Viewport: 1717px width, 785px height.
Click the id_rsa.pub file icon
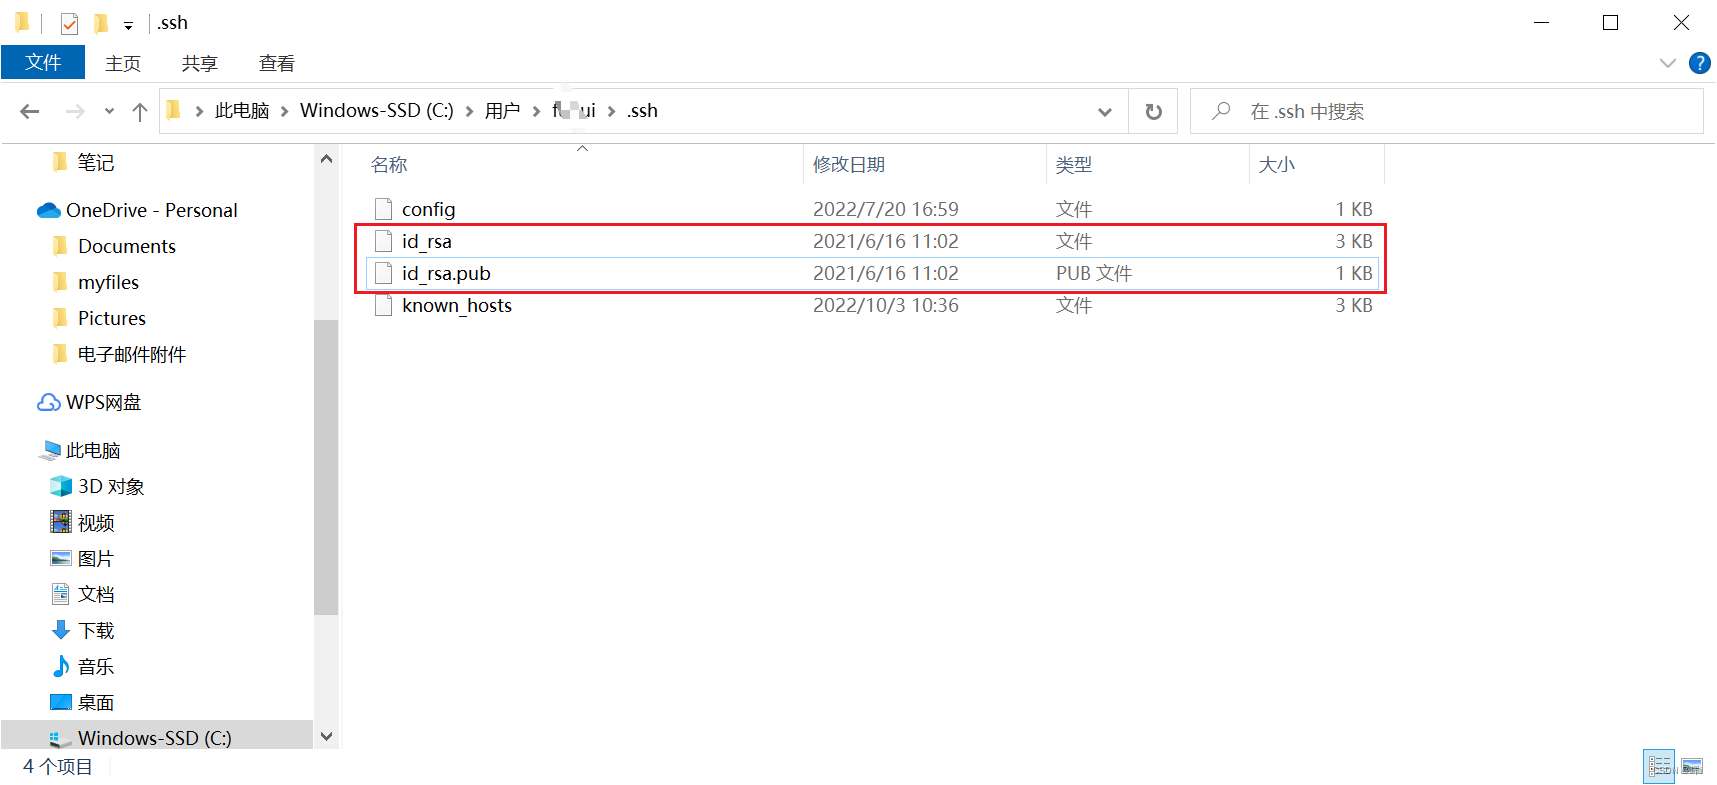point(383,273)
